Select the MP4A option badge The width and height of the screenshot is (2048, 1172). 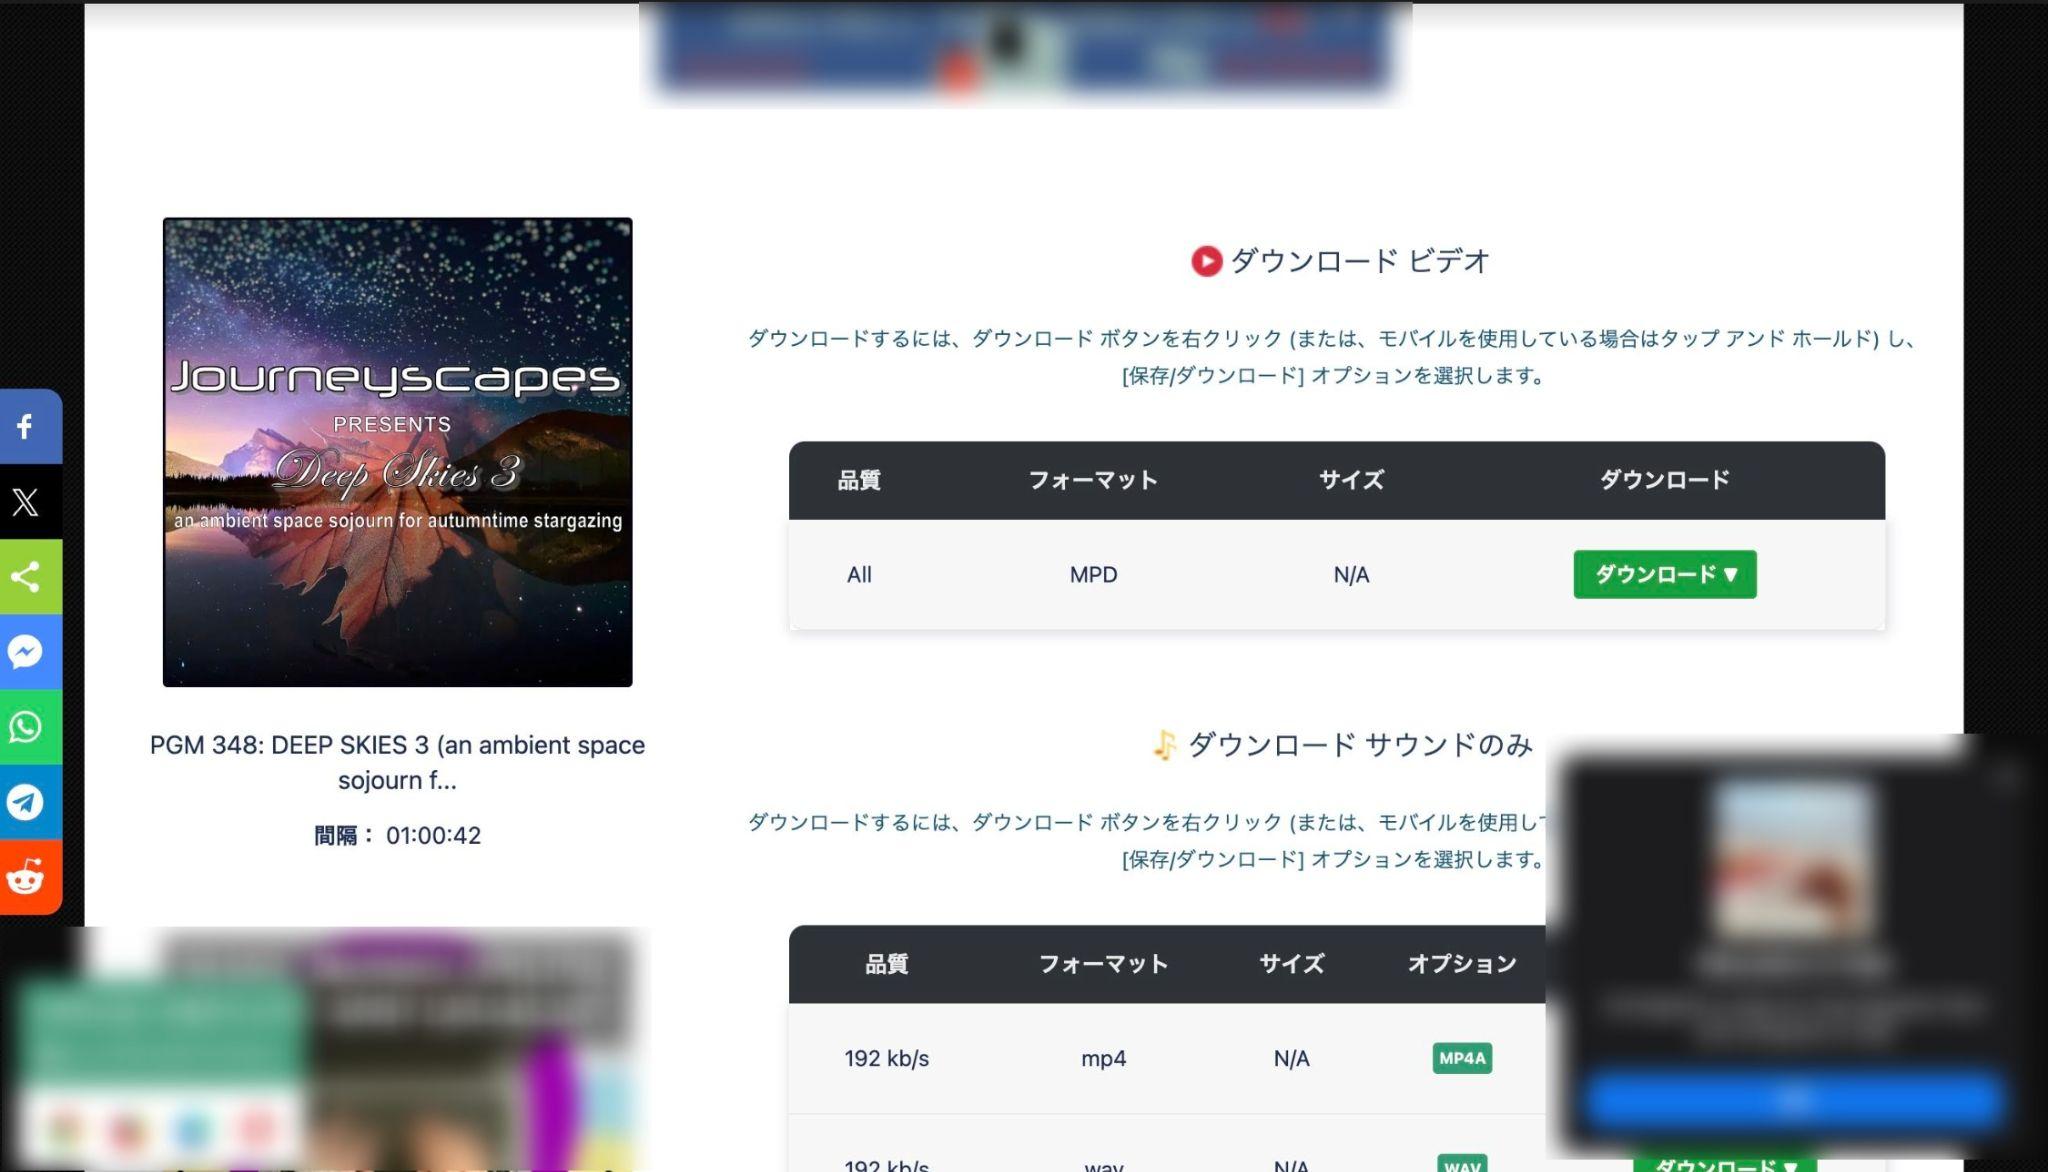point(1462,1058)
